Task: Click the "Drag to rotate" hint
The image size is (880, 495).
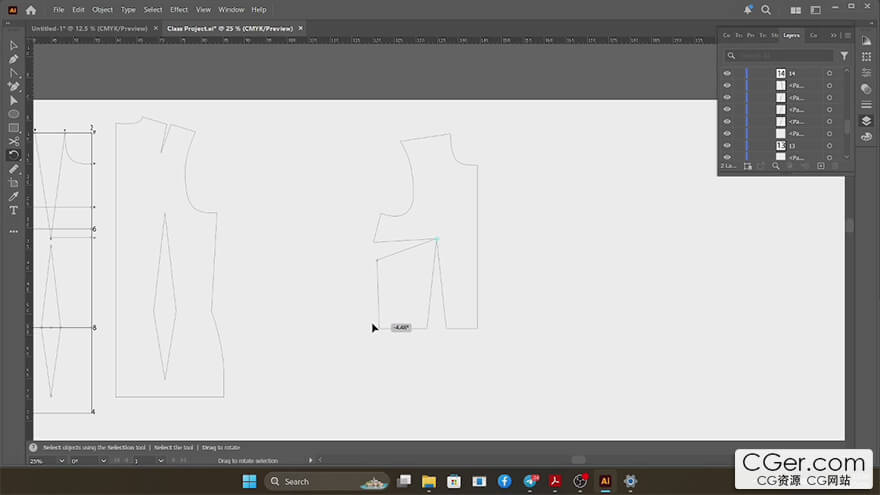Action: pyautogui.click(x=221, y=447)
